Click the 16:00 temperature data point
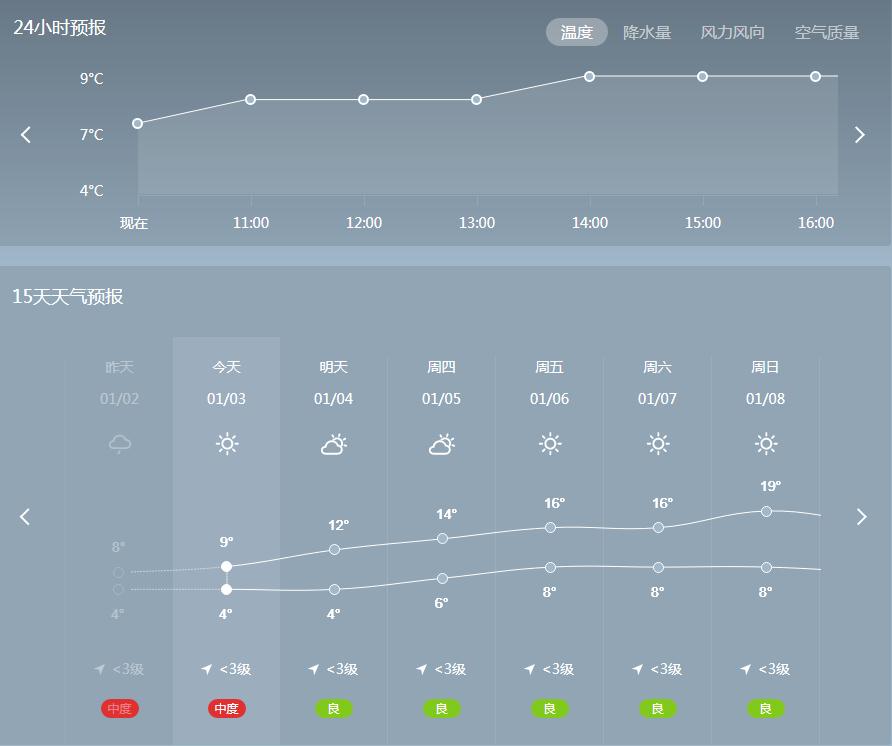 pos(816,76)
